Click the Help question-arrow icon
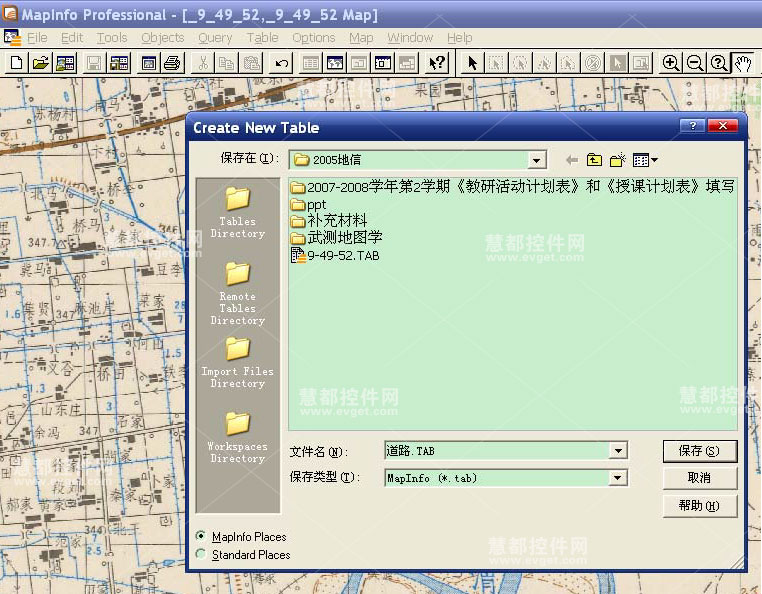762x594 pixels. (437, 63)
